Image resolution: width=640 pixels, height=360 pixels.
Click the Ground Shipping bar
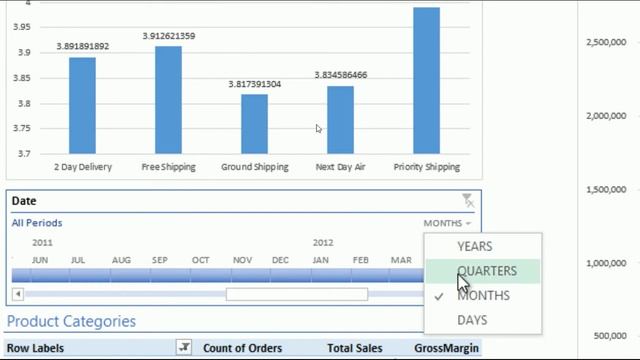coord(255,124)
